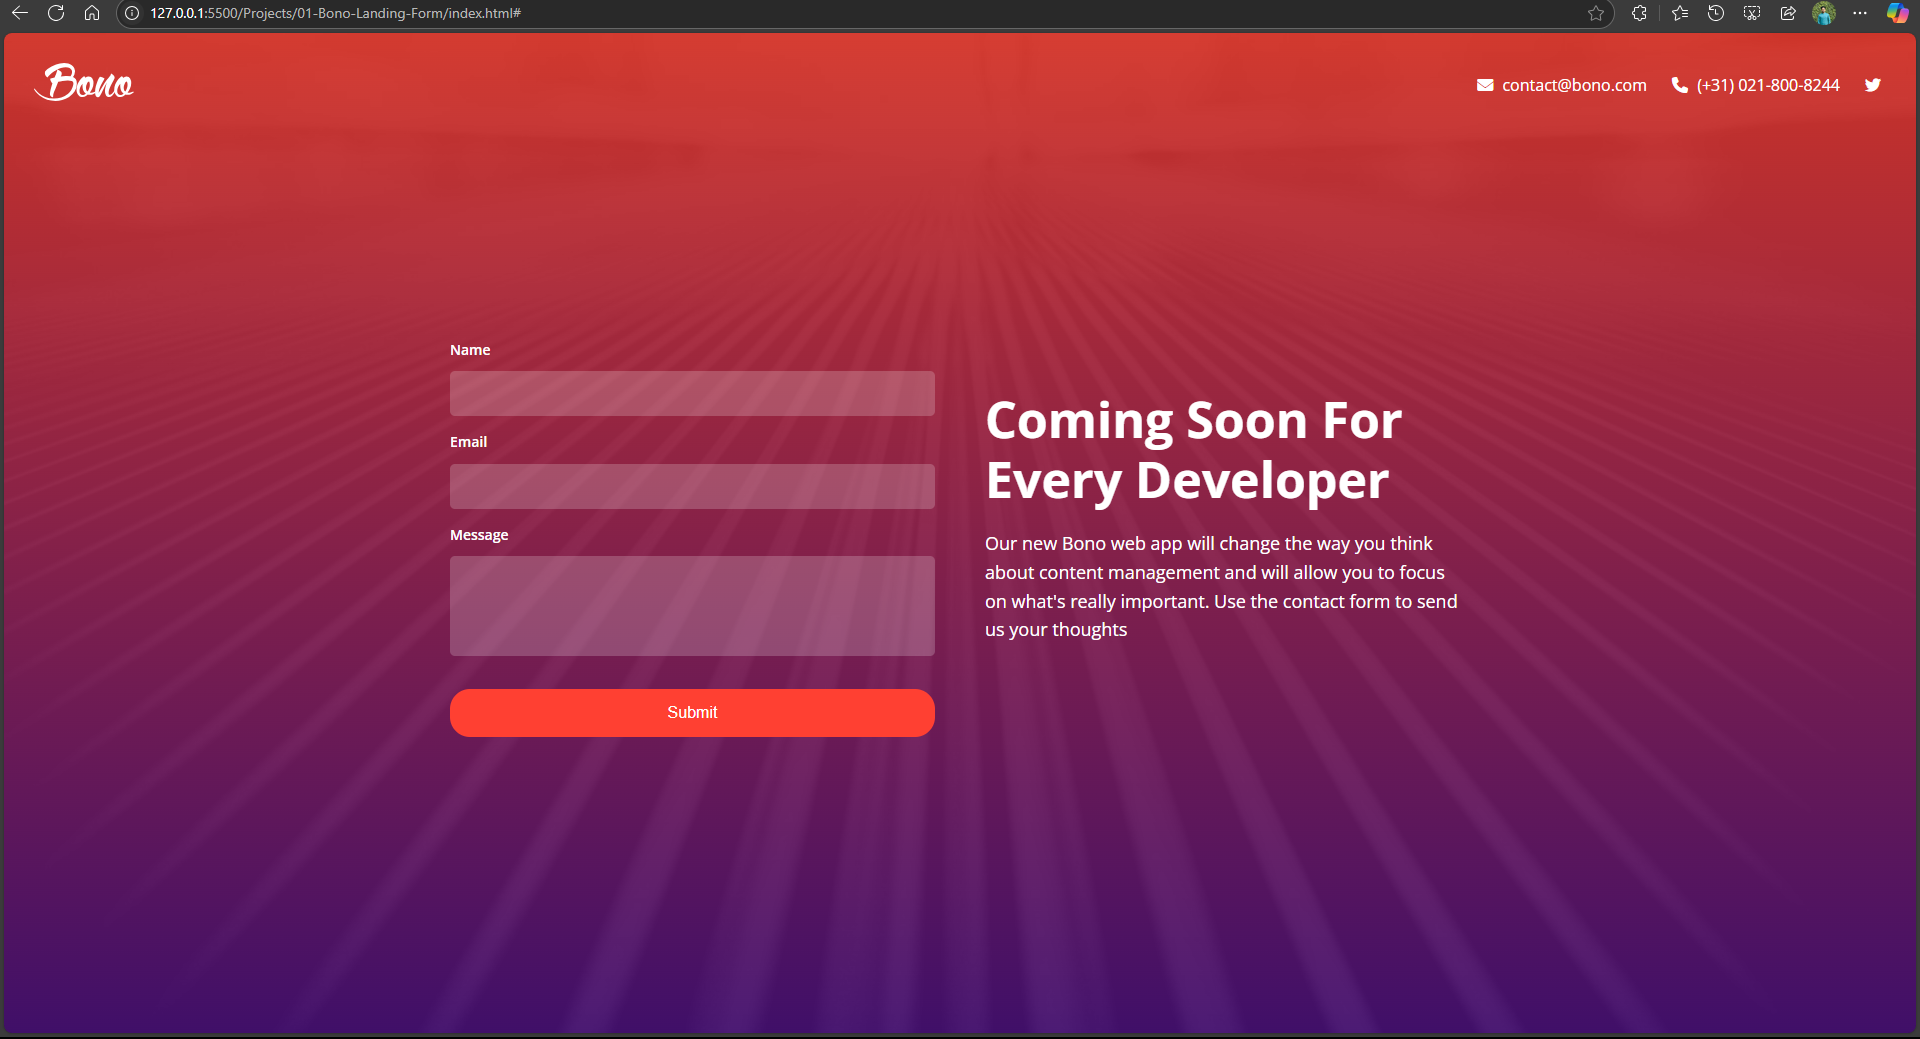Image resolution: width=1920 pixels, height=1039 pixels.
Task: Click the Bono logo
Action: point(84,82)
